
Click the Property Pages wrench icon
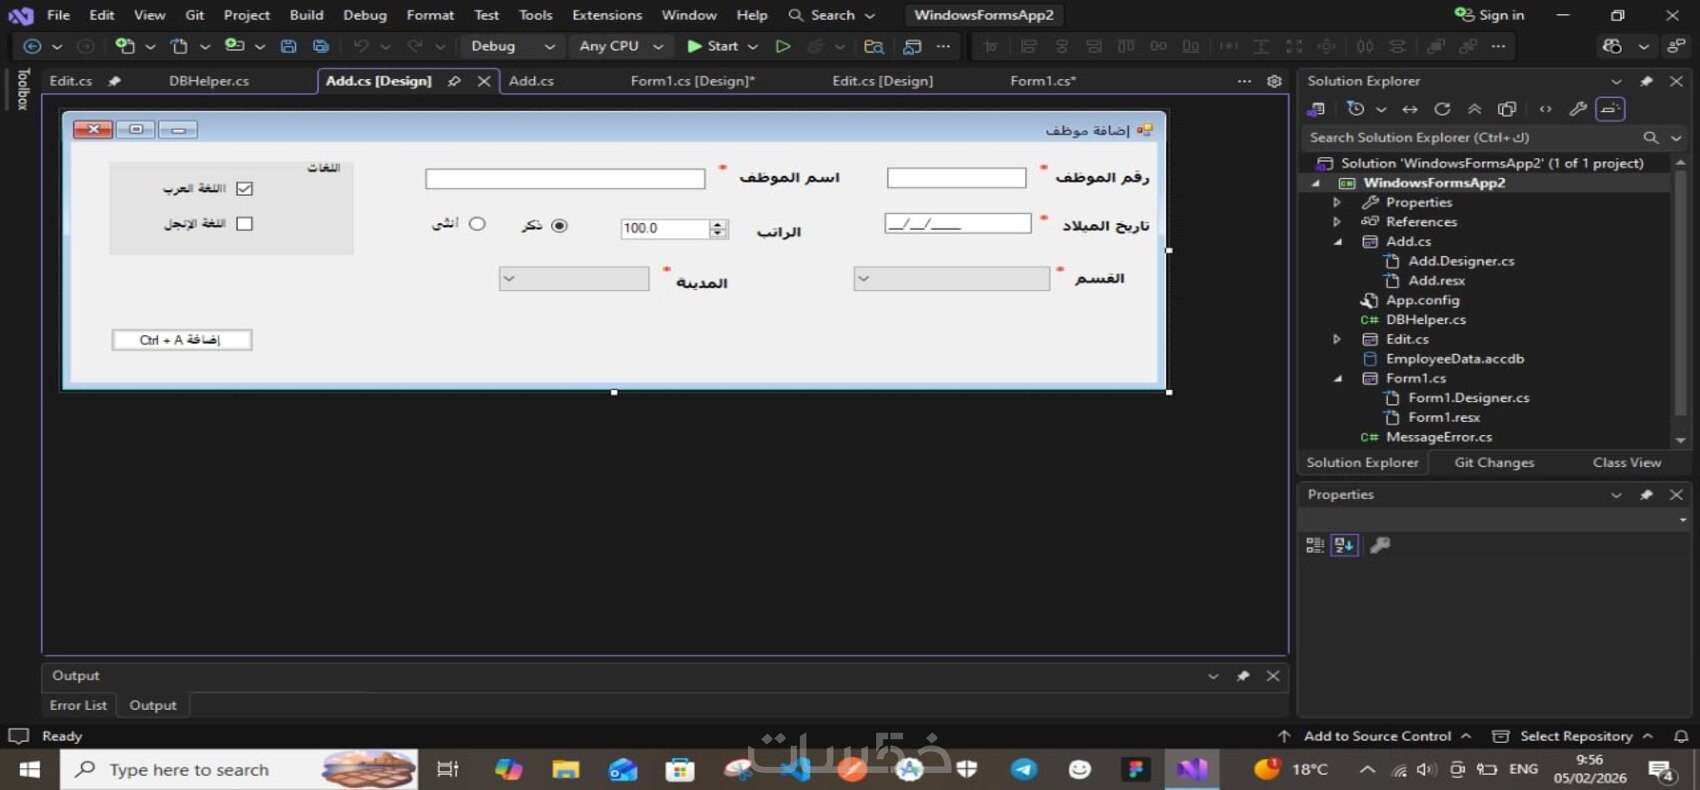tap(1380, 545)
